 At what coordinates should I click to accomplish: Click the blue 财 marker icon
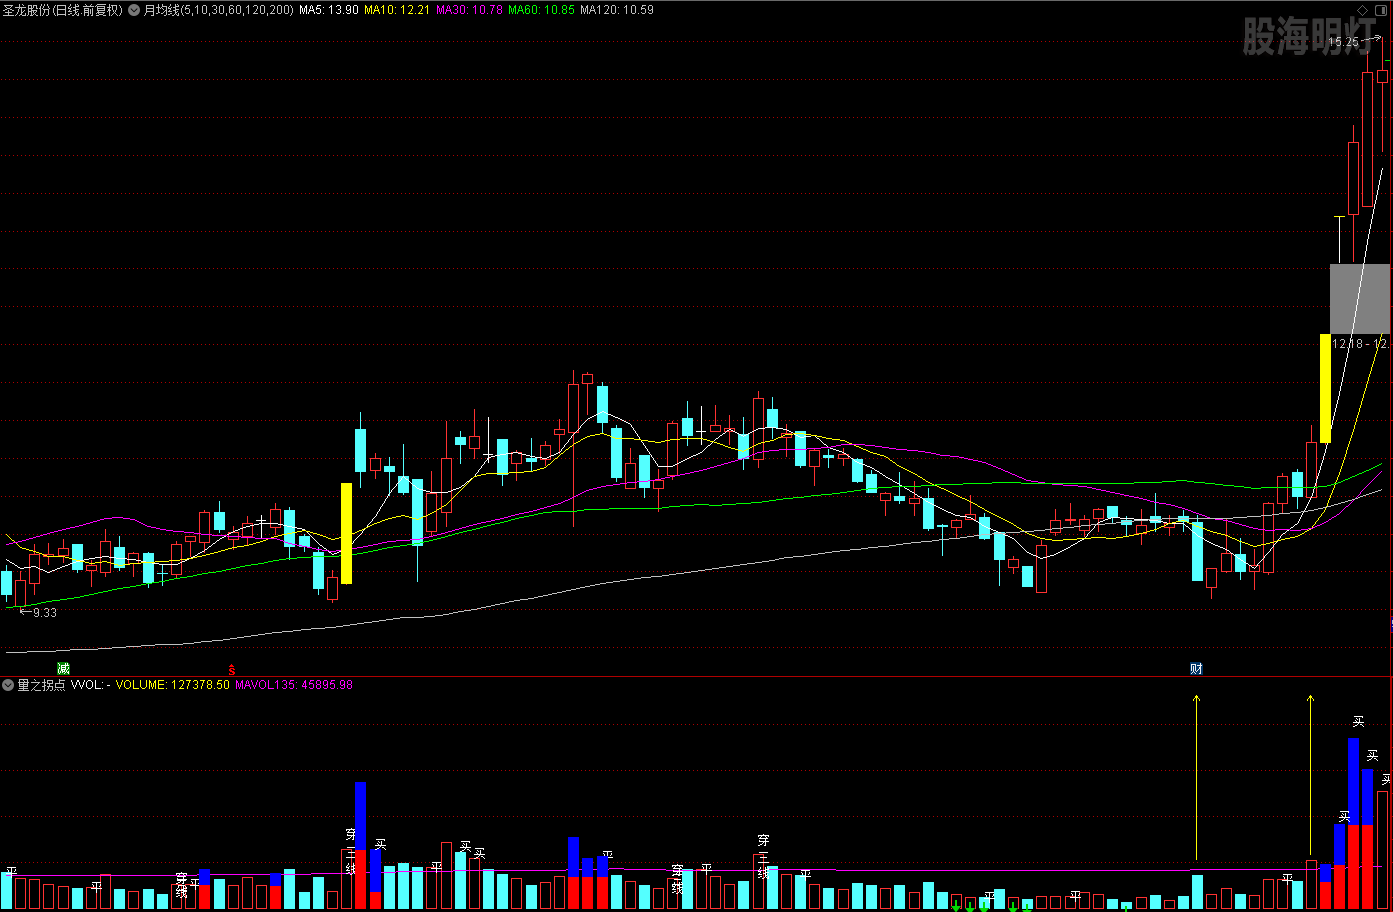[x=1196, y=668]
